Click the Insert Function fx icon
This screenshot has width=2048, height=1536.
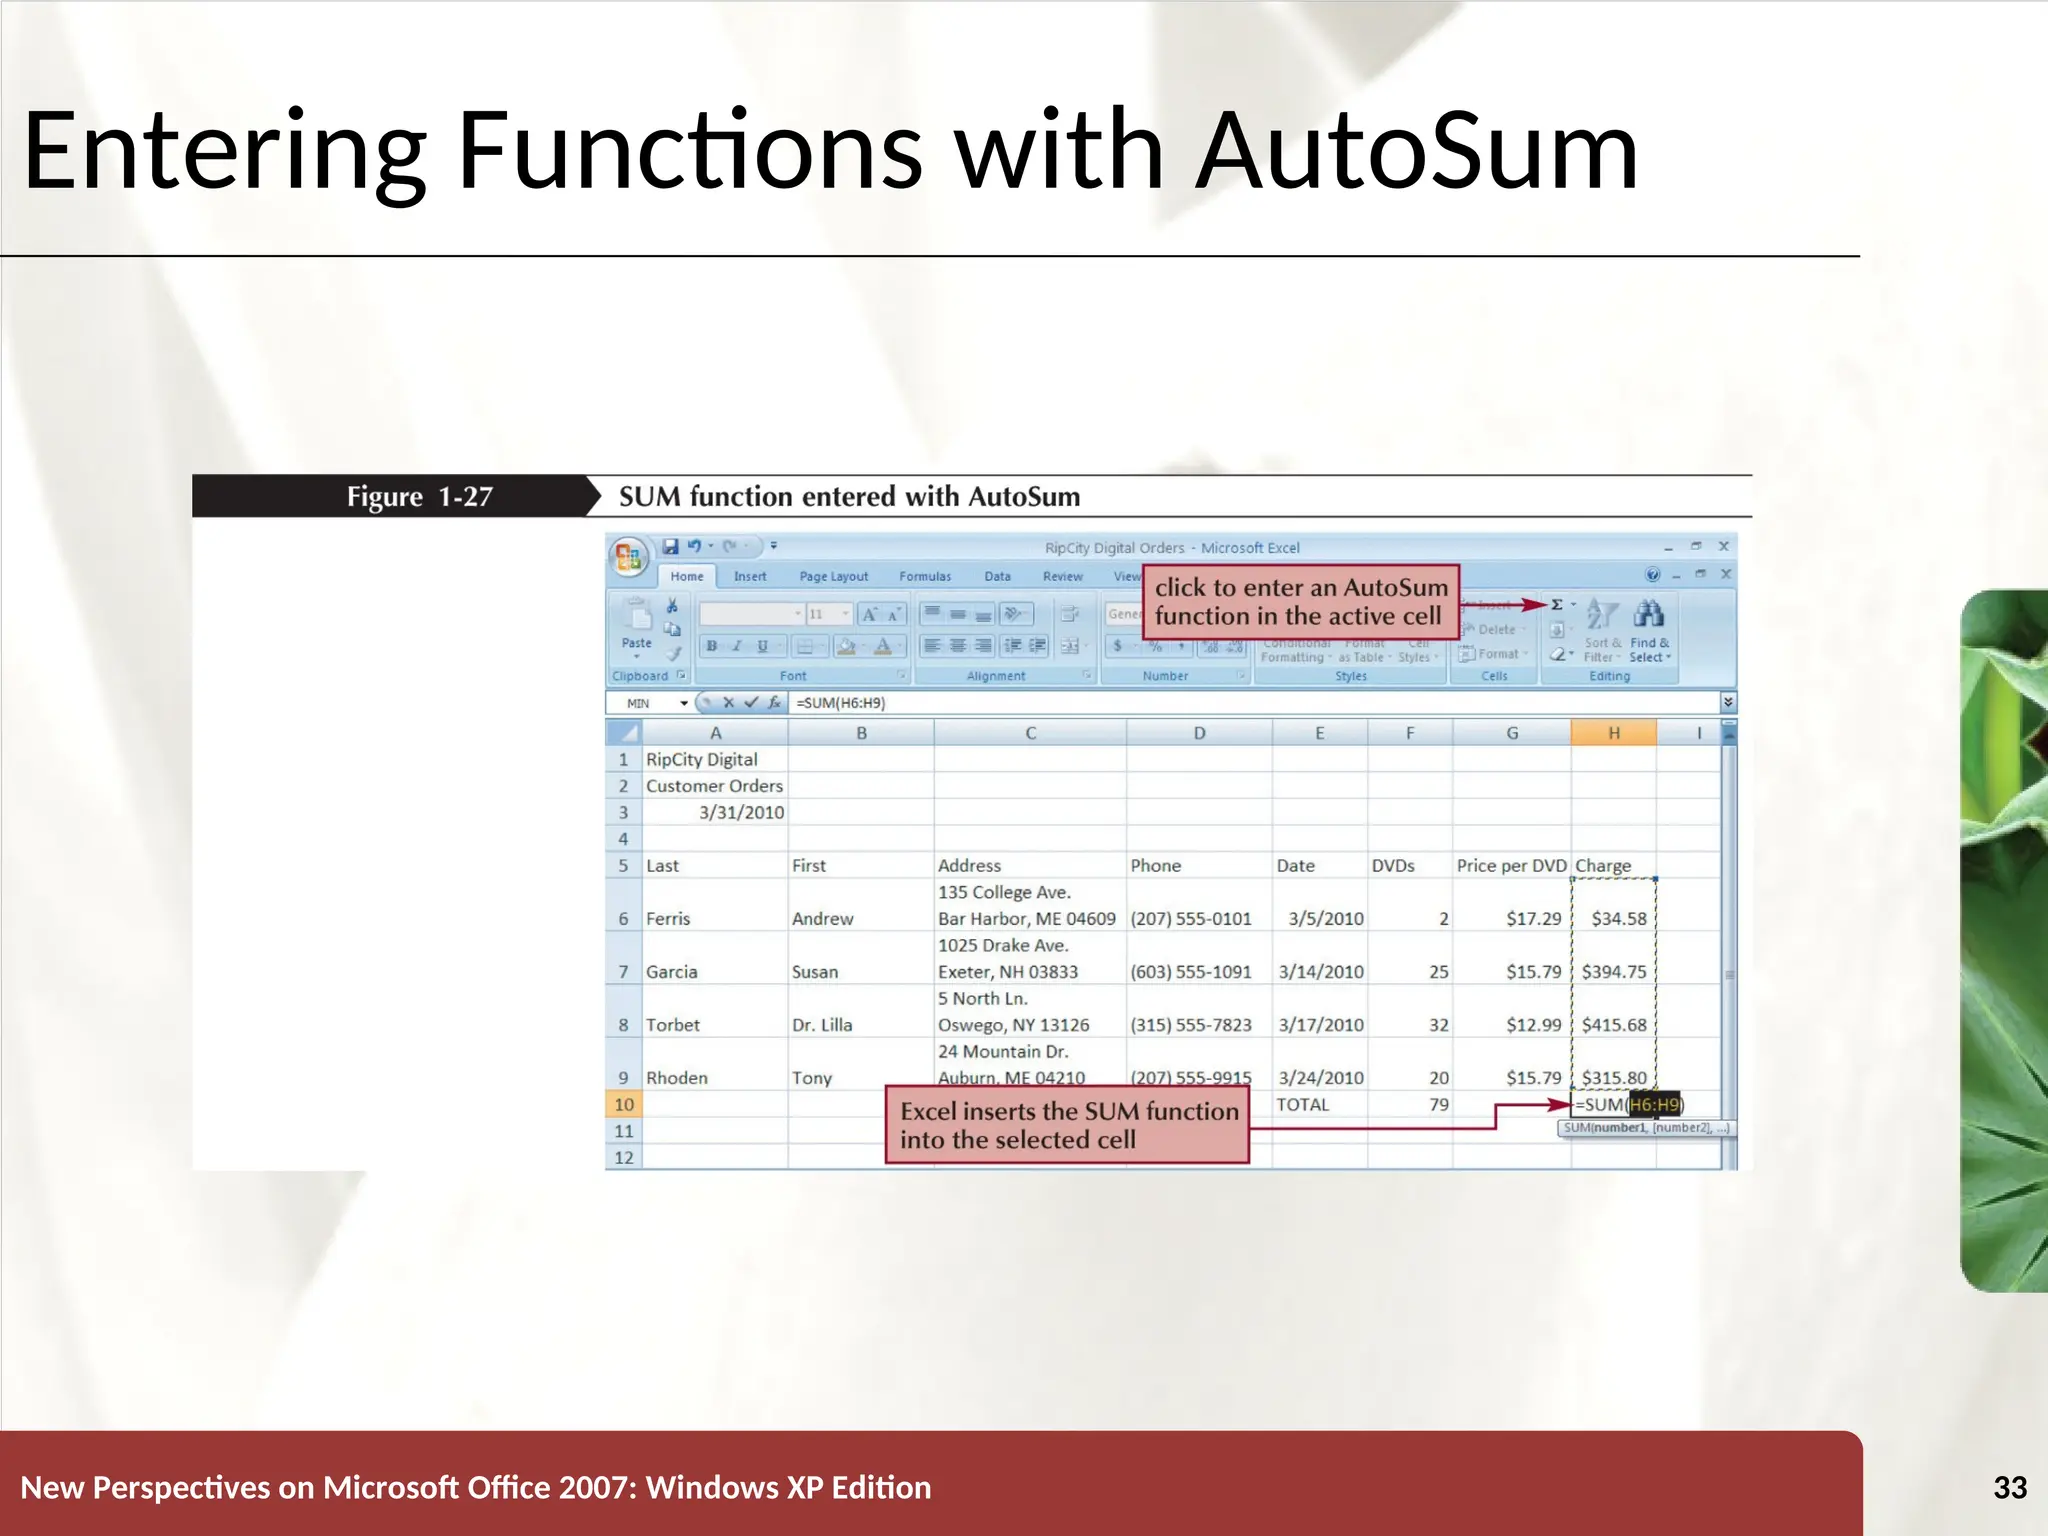pyautogui.click(x=774, y=703)
